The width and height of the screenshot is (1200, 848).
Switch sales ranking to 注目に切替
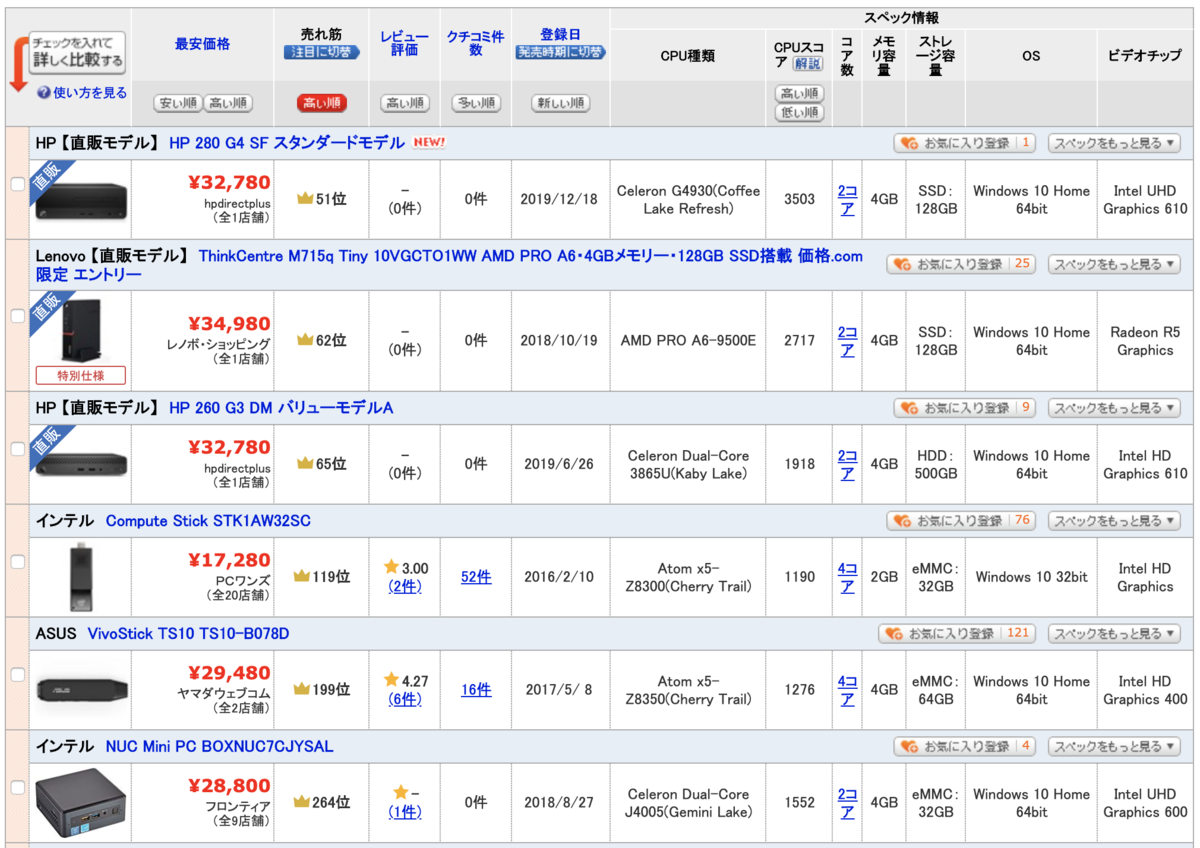coord(321,52)
